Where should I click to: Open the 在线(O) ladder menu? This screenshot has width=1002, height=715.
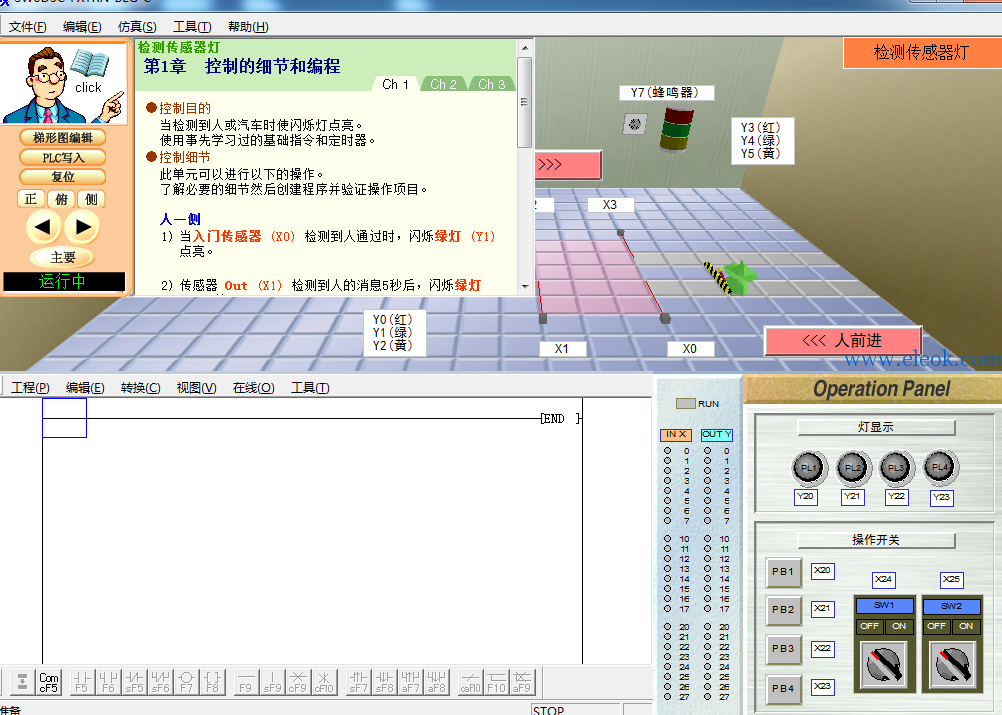point(254,388)
